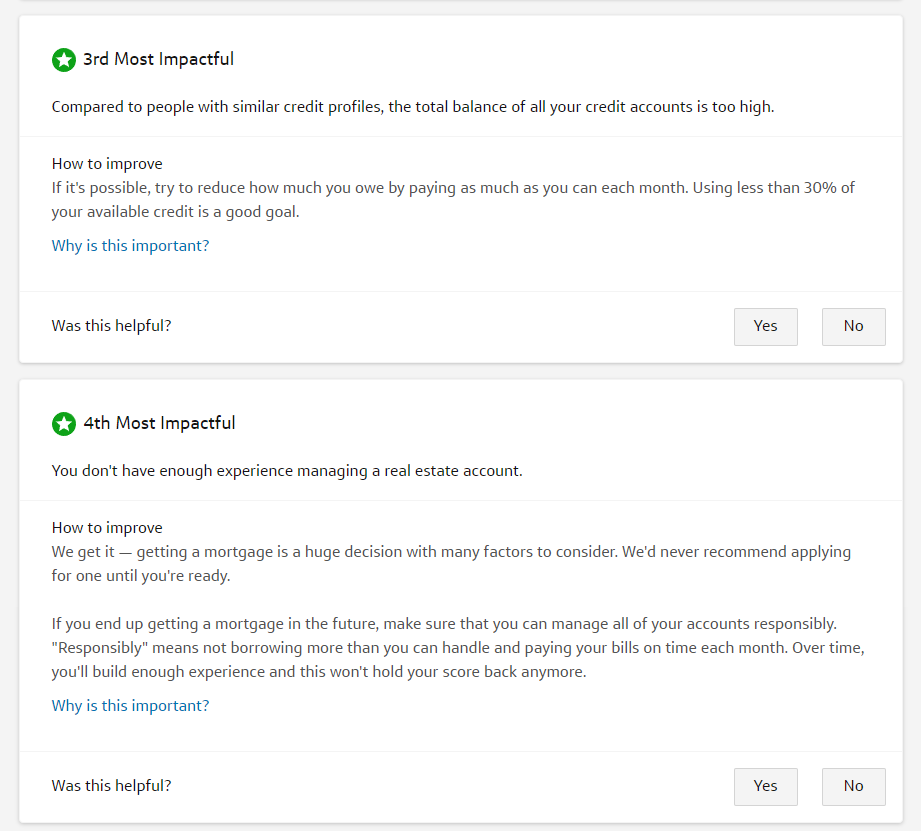The width and height of the screenshot is (921, 831).
Task: Click the paragraph defining 'Responsibly'
Action: (x=457, y=648)
